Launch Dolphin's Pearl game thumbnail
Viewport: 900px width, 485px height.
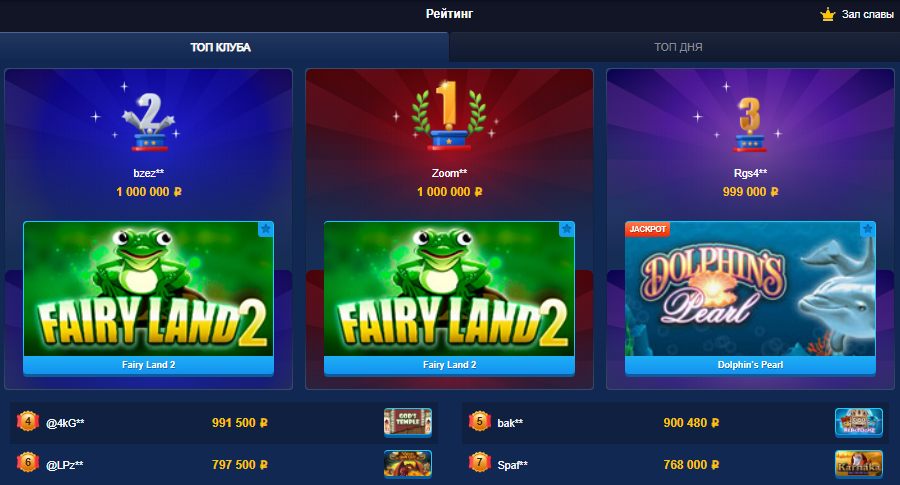750,289
